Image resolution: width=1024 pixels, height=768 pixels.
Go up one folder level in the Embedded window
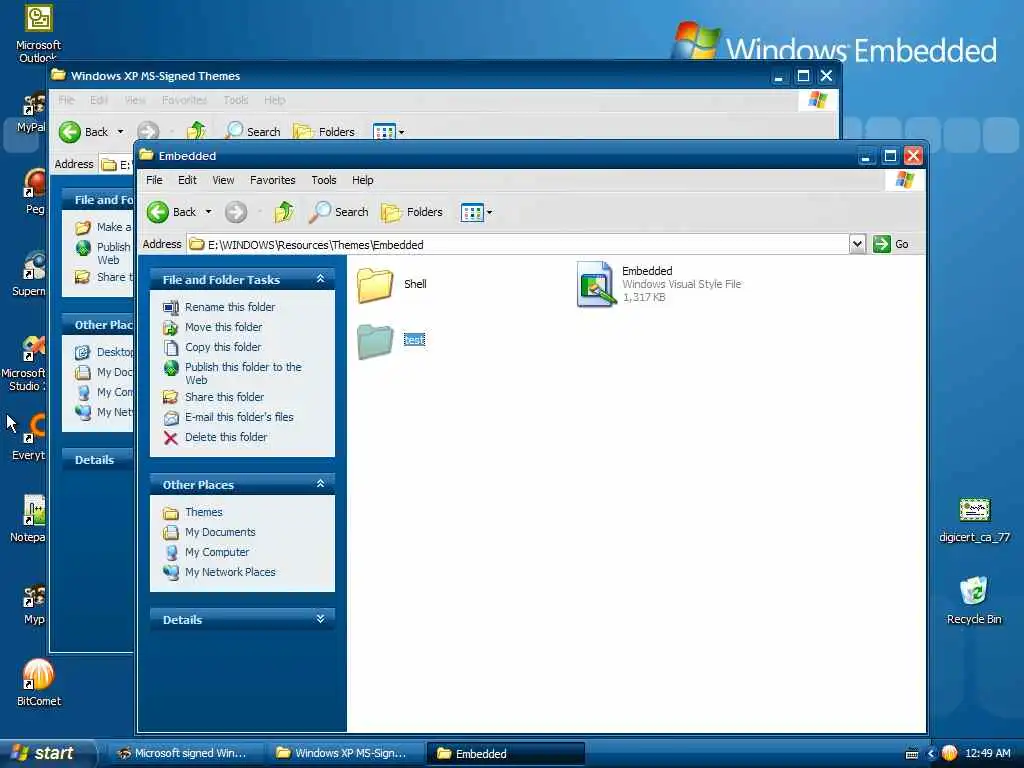pyautogui.click(x=284, y=212)
